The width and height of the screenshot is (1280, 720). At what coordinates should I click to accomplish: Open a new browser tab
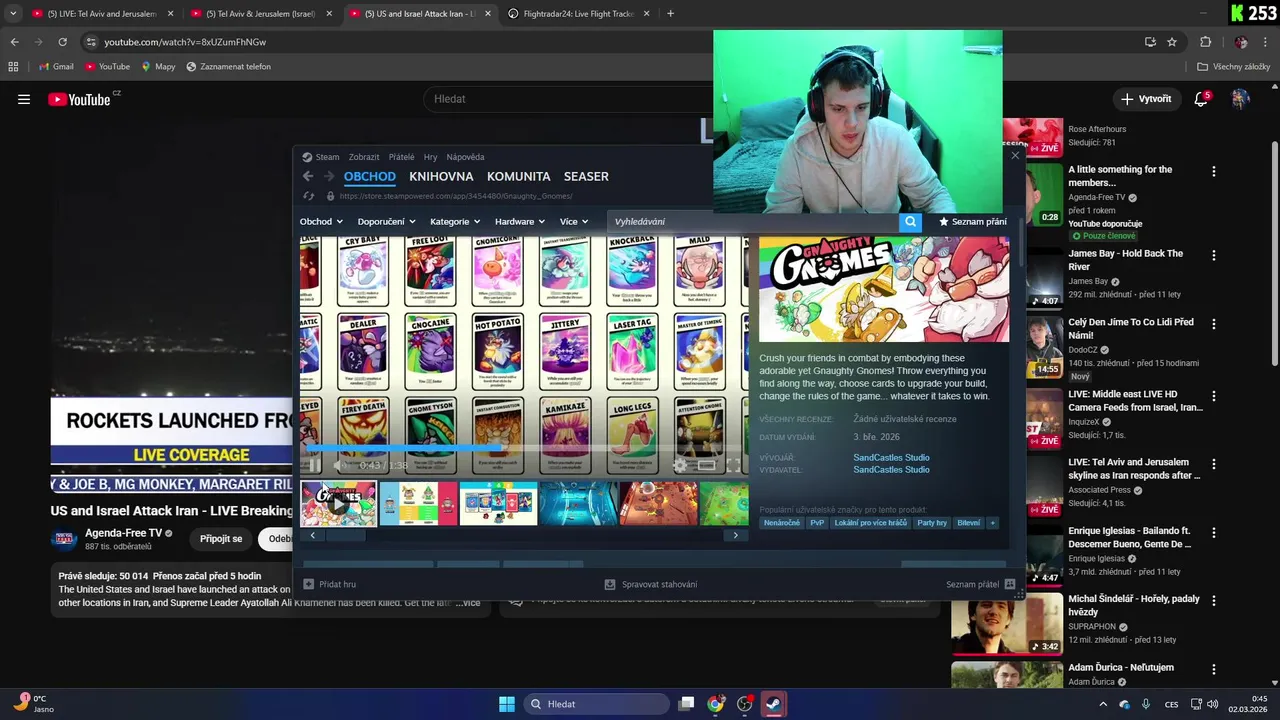[670, 14]
